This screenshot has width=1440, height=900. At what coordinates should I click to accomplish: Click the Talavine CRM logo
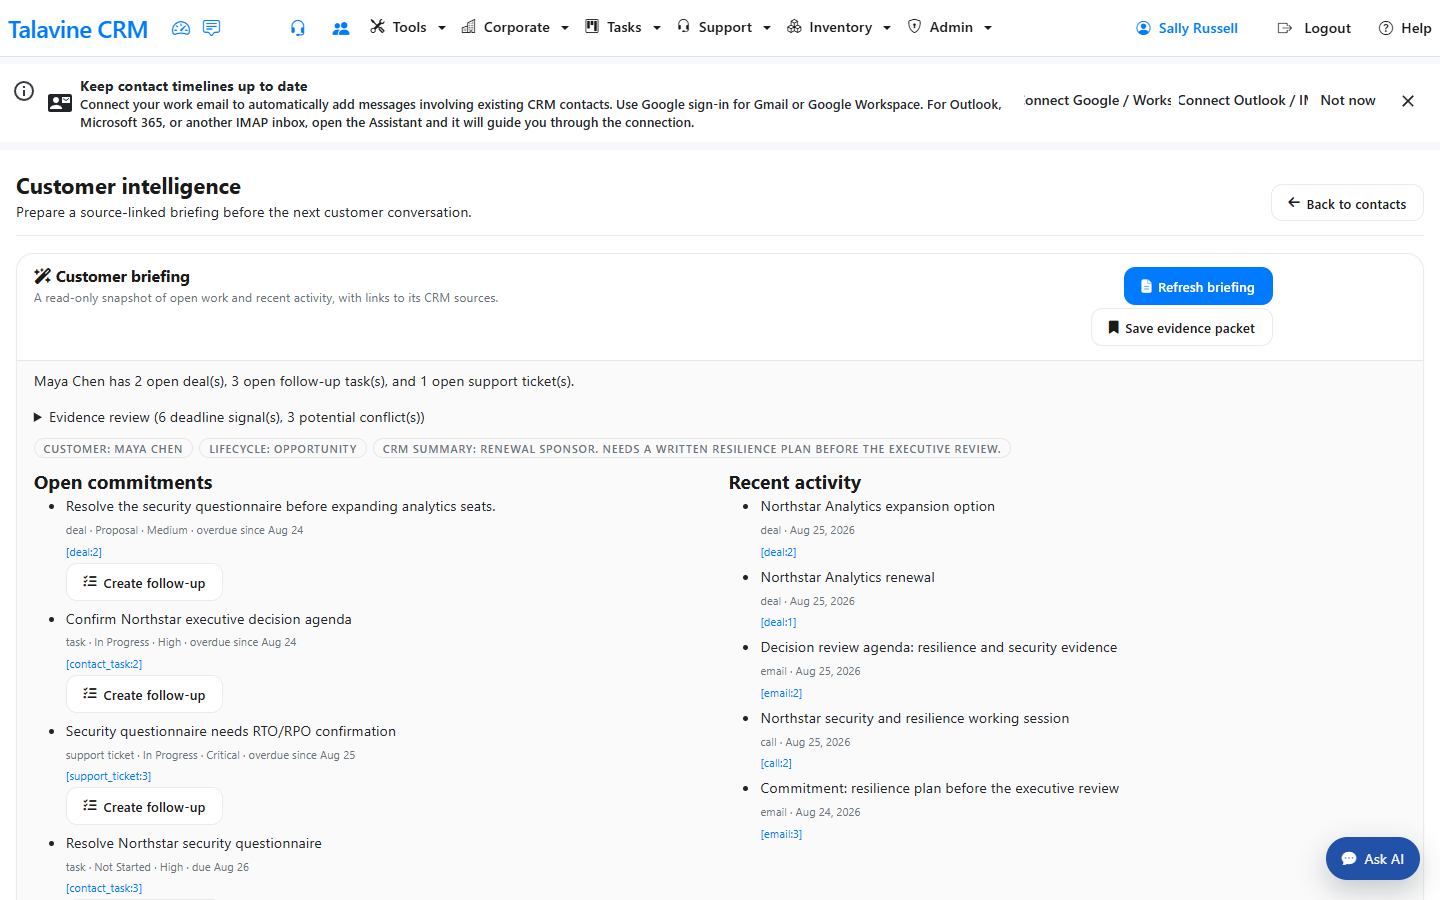coord(78,29)
